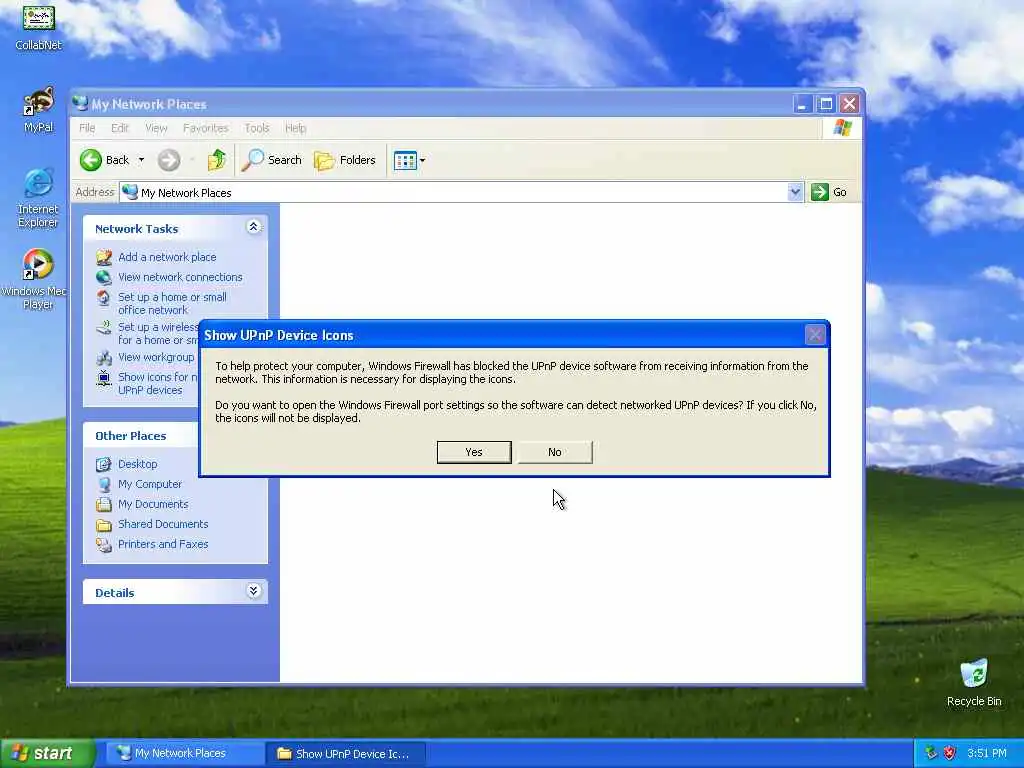Click the Show icons for UPnP devices icon

104,378
